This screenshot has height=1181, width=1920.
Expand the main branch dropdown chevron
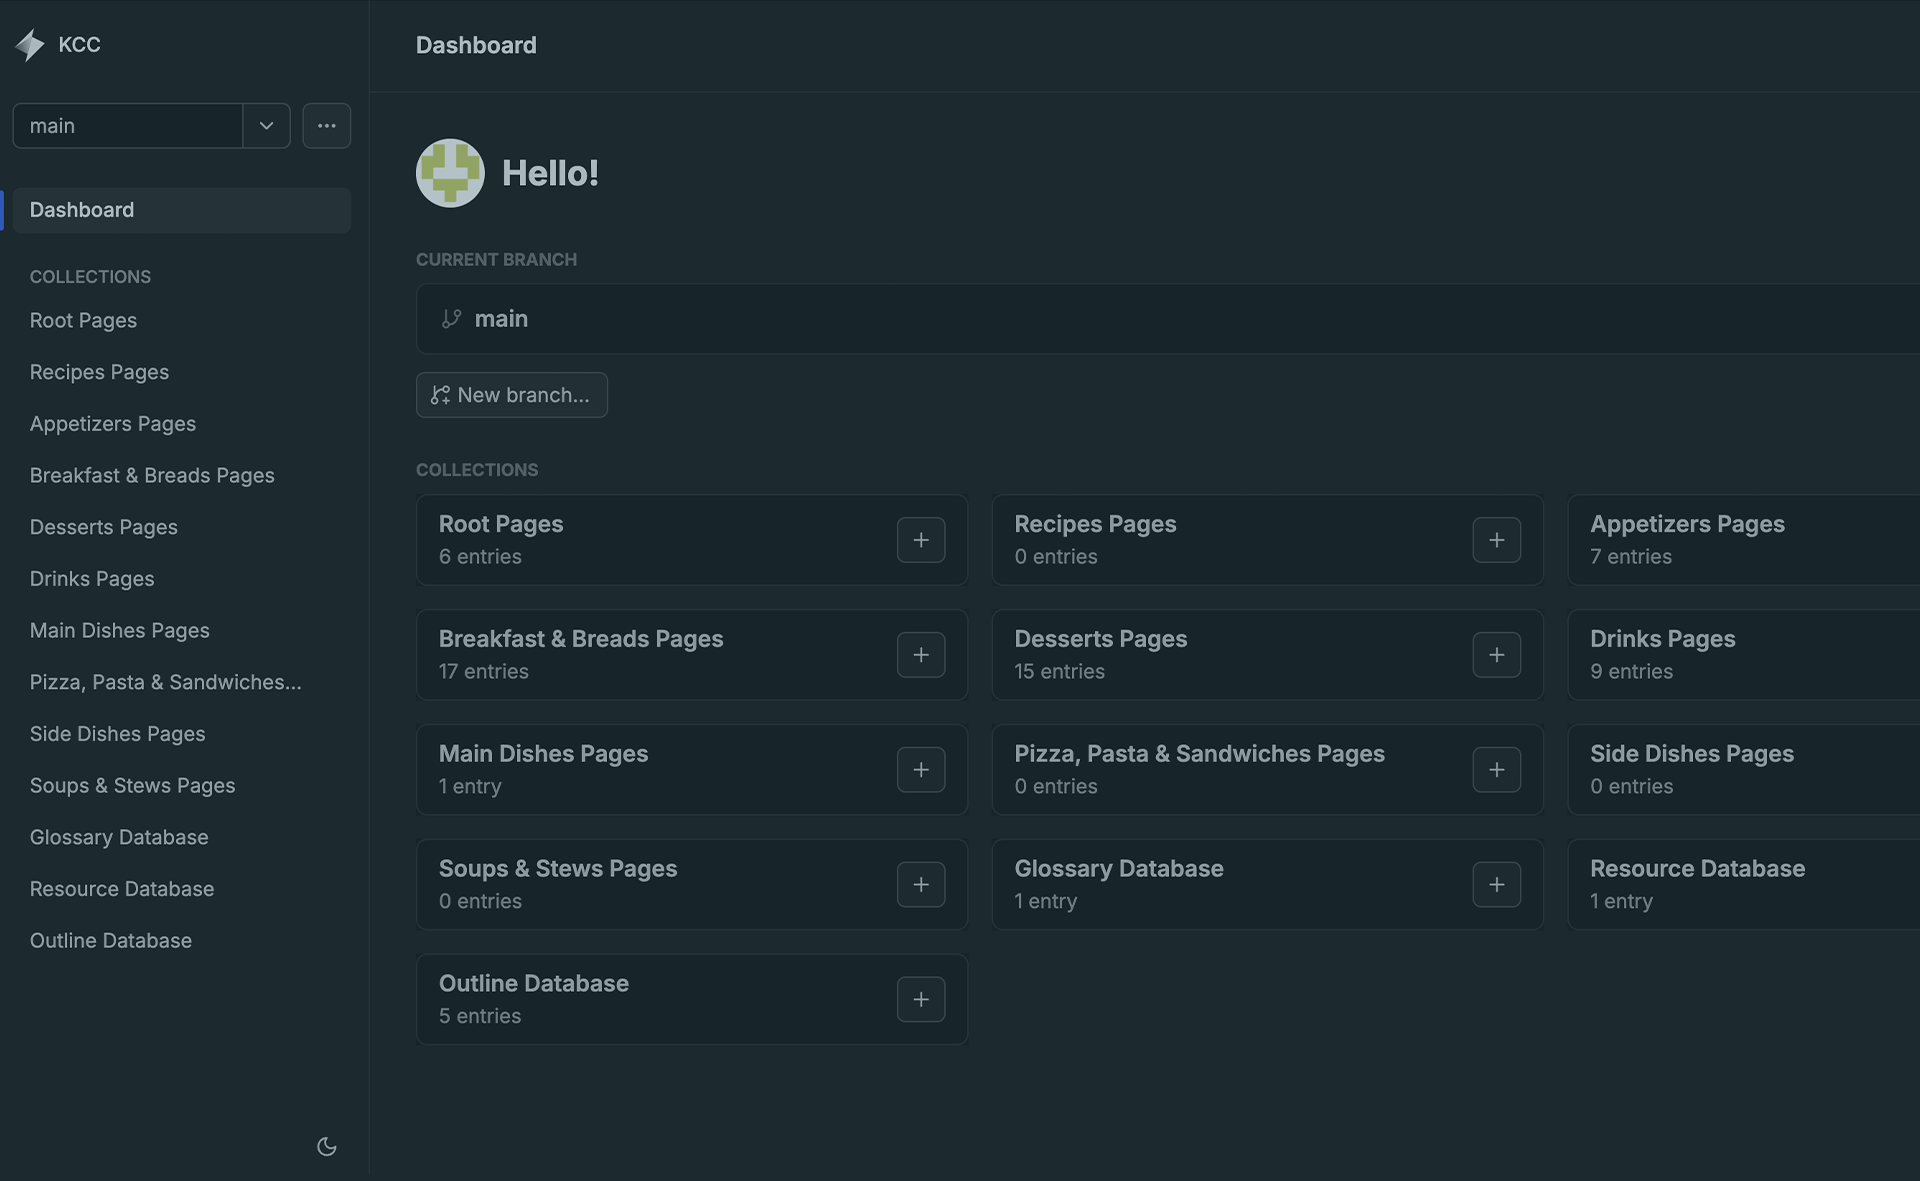pyautogui.click(x=266, y=126)
